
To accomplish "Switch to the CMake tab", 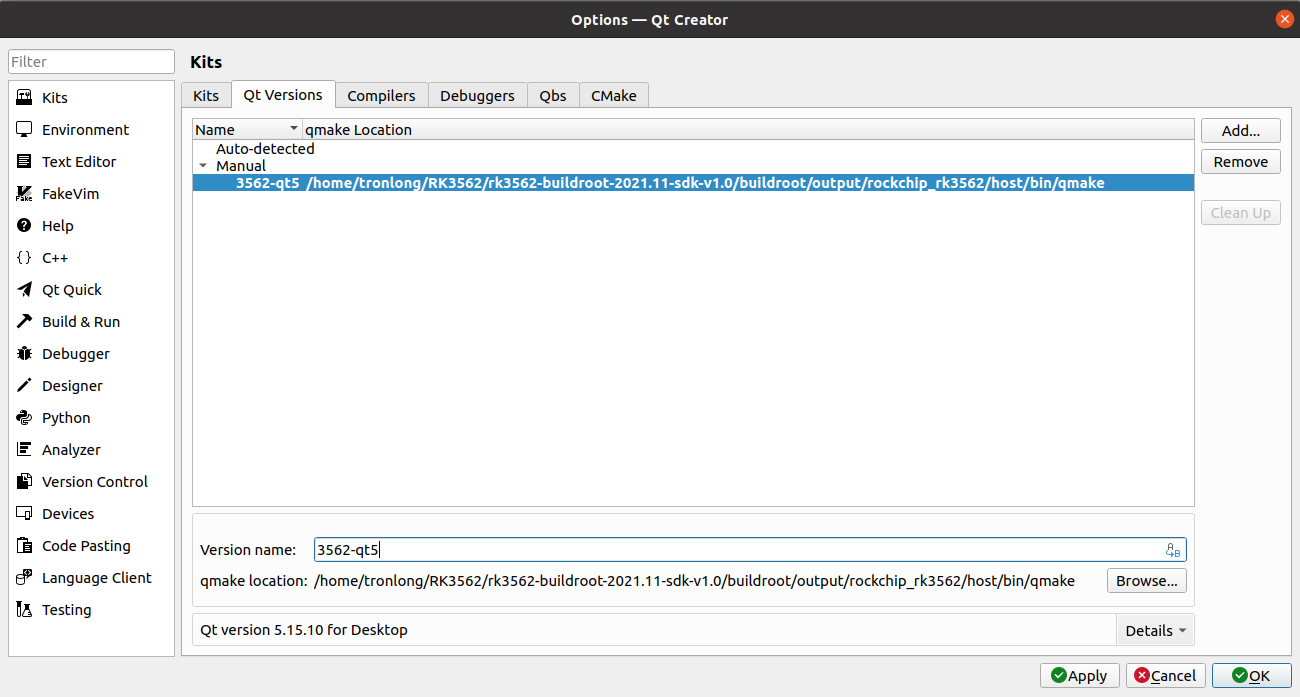I will point(614,96).
